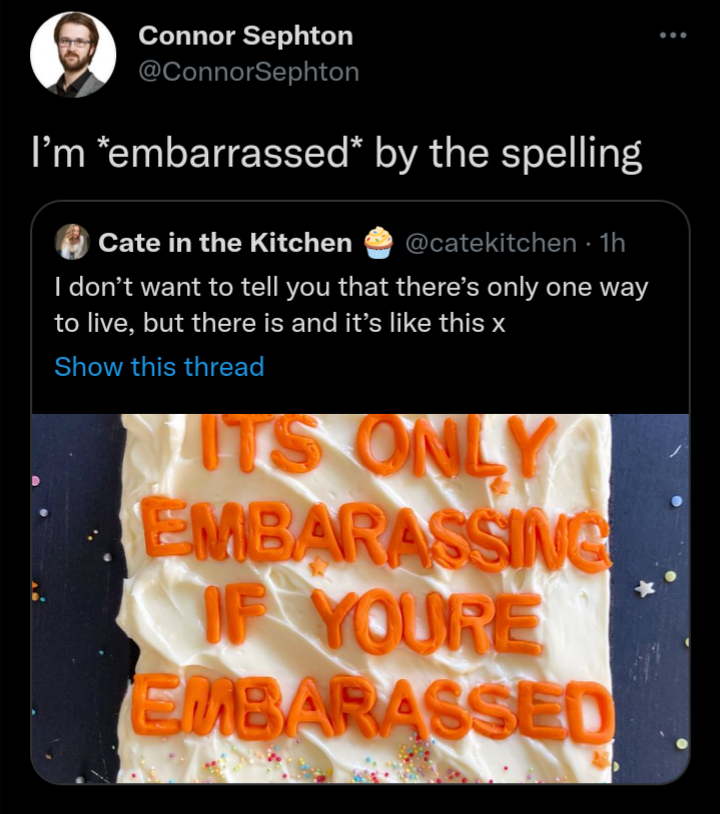Viewport: 720px width, 814px height.
Task: Click the Cate in the Kitchen name
Action: click(225, 242)
